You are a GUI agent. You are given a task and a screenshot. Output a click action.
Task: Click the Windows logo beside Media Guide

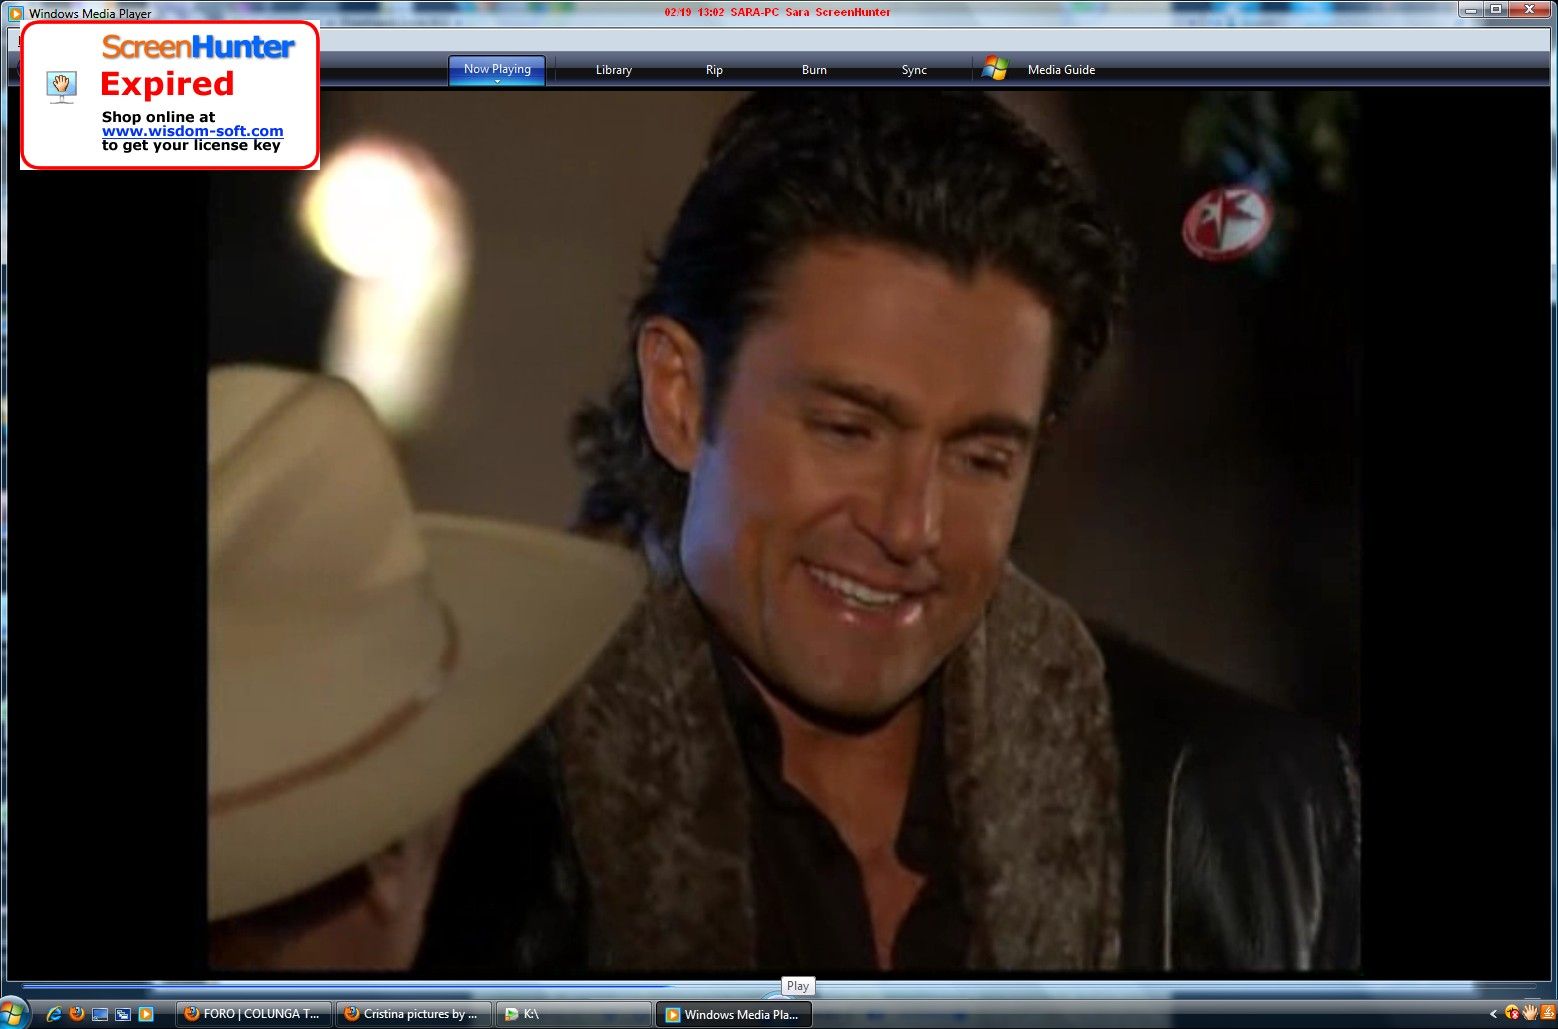click(995, 69)
